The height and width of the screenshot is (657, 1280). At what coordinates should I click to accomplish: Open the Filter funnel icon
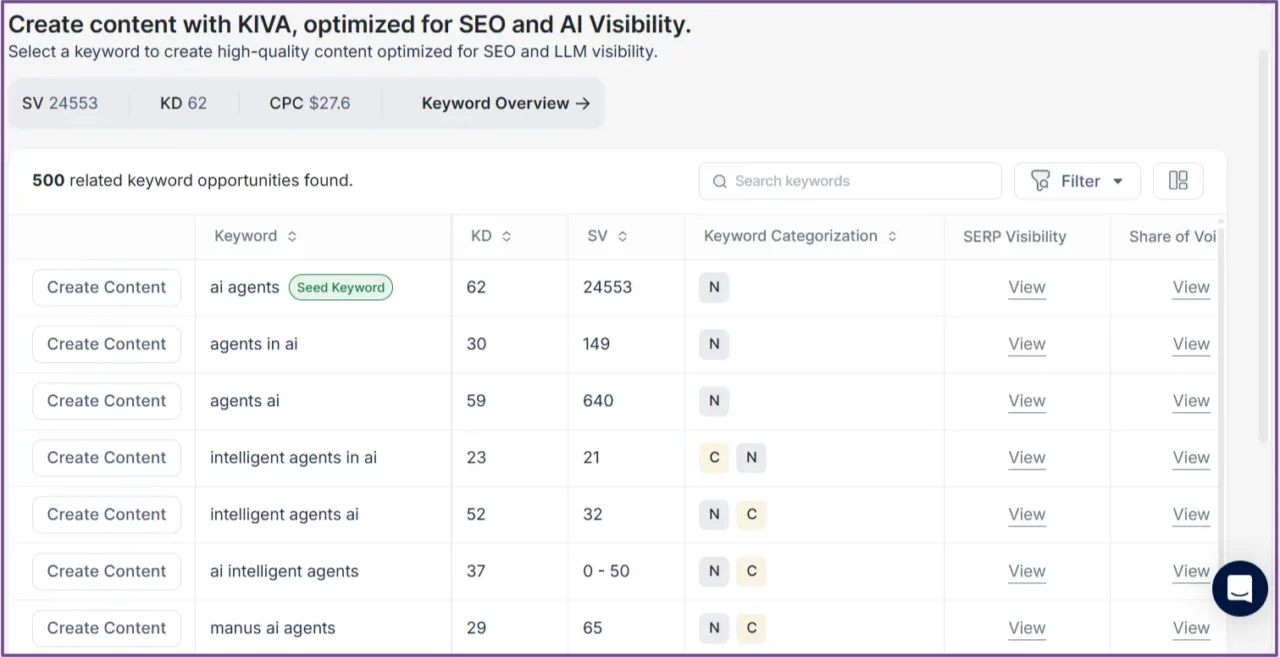(x=1042, y=181)
